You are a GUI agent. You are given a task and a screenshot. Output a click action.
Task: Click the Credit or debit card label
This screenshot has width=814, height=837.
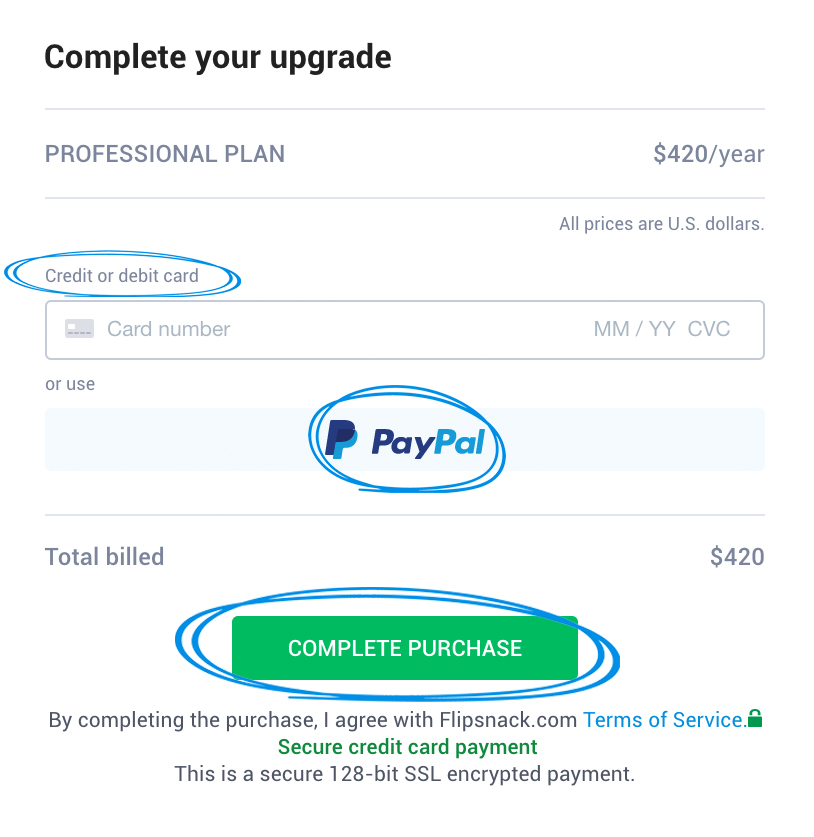point(122,275)
